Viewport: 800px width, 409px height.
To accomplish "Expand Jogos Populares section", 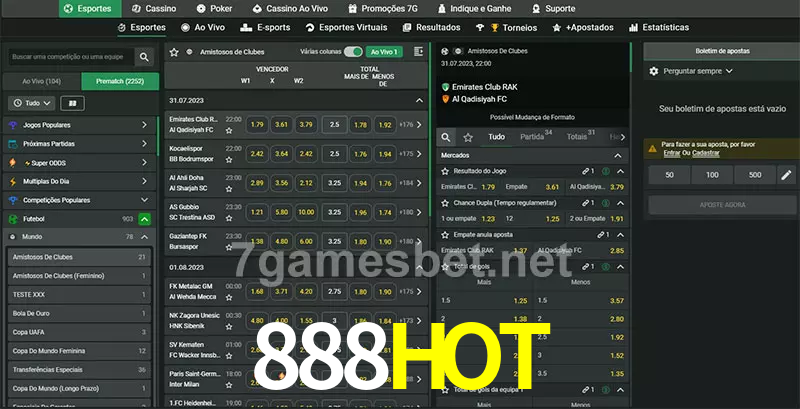I will click(x=144, y=125).
